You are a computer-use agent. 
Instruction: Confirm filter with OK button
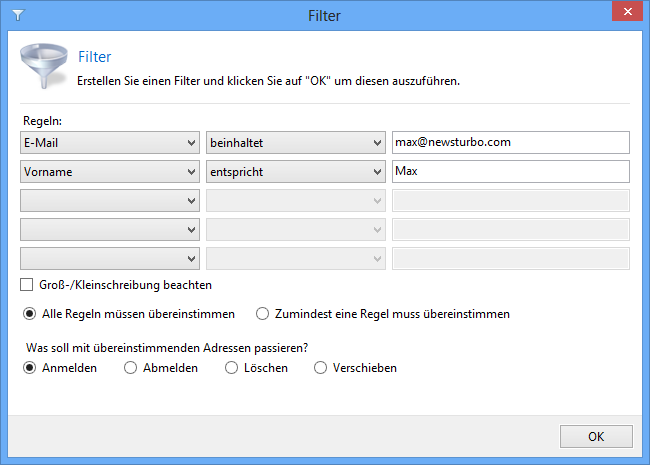(596, 436)
